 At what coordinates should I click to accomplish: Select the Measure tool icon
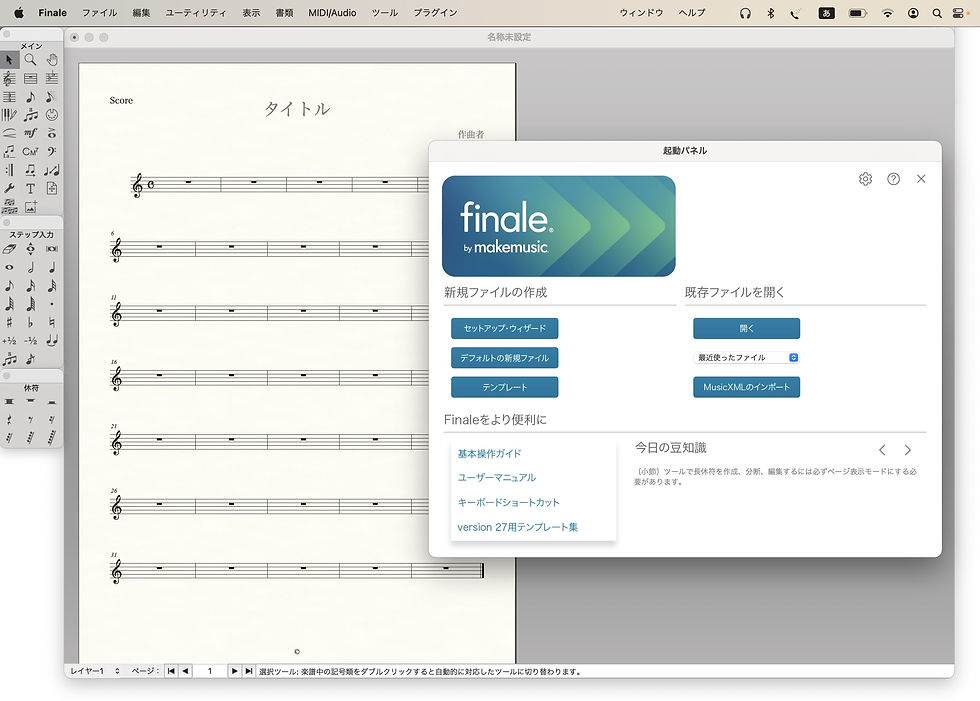(x=31, y=78)
